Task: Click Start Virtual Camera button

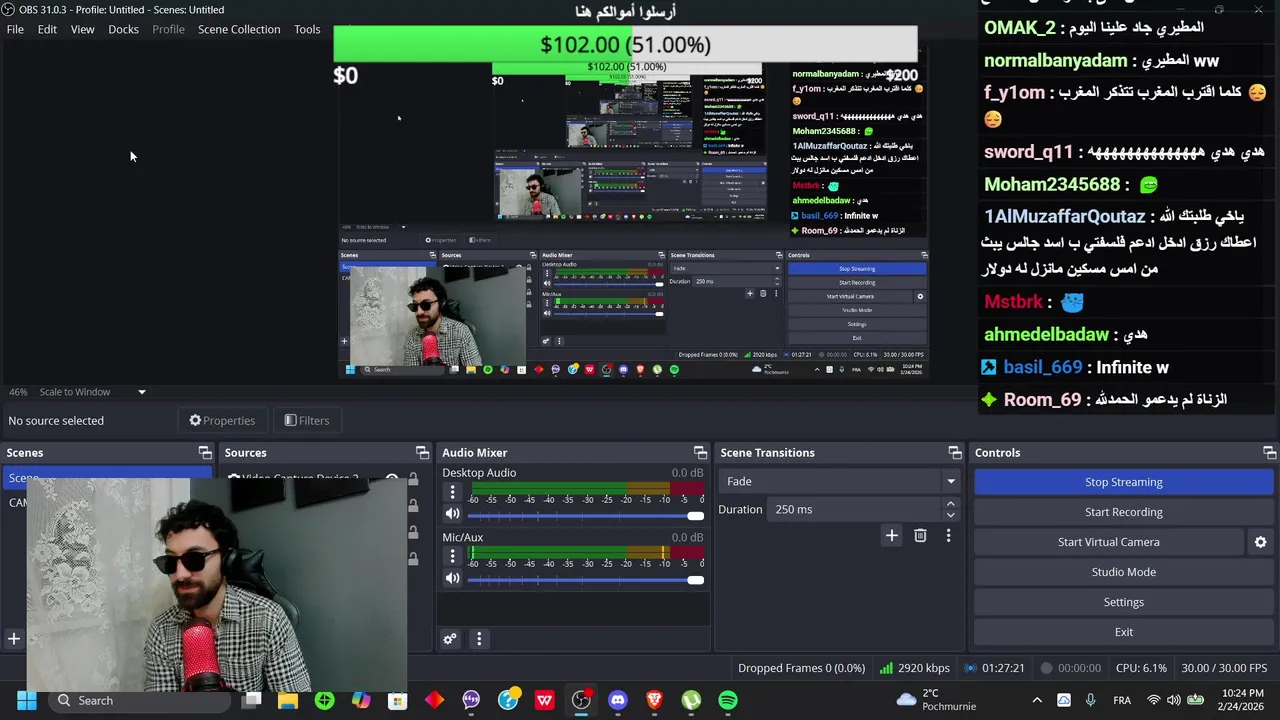Action: point(1108,542)
